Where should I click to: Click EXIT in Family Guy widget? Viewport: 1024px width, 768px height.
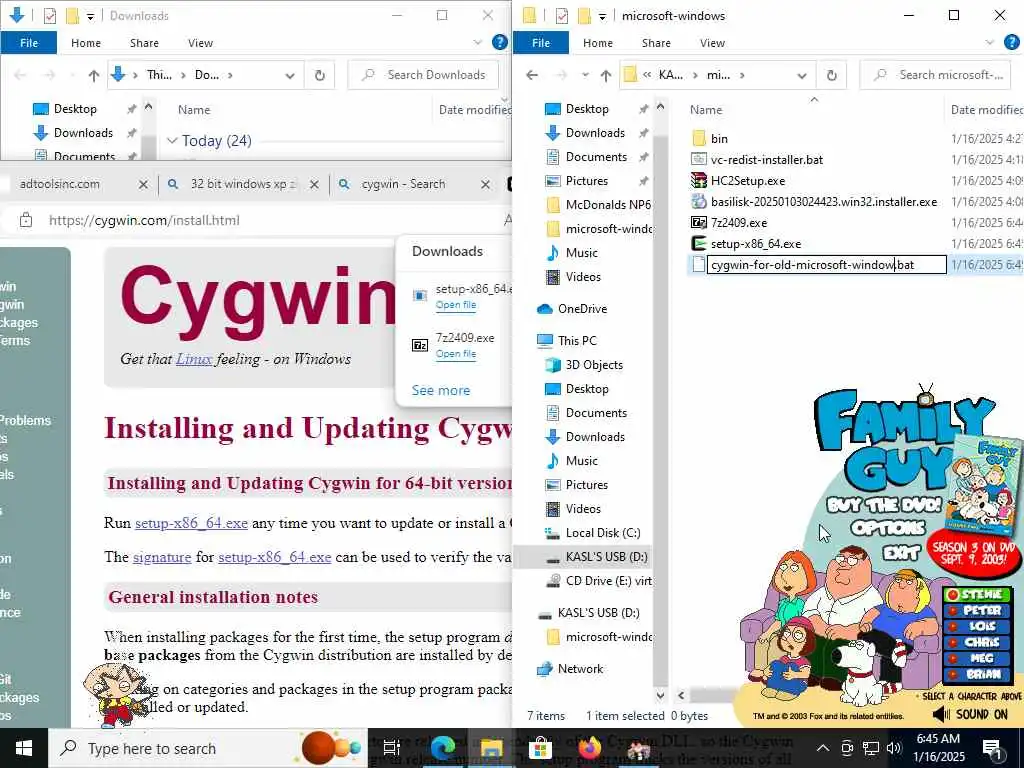[901, 554]
